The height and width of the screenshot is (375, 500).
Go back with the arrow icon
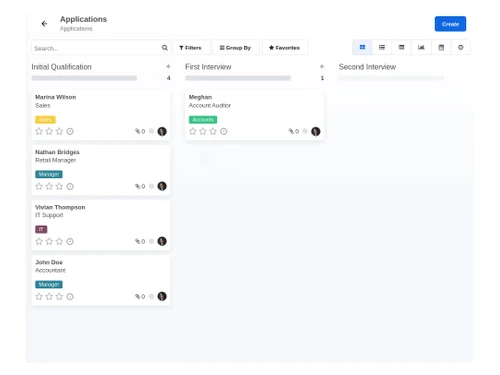[44, 24]
